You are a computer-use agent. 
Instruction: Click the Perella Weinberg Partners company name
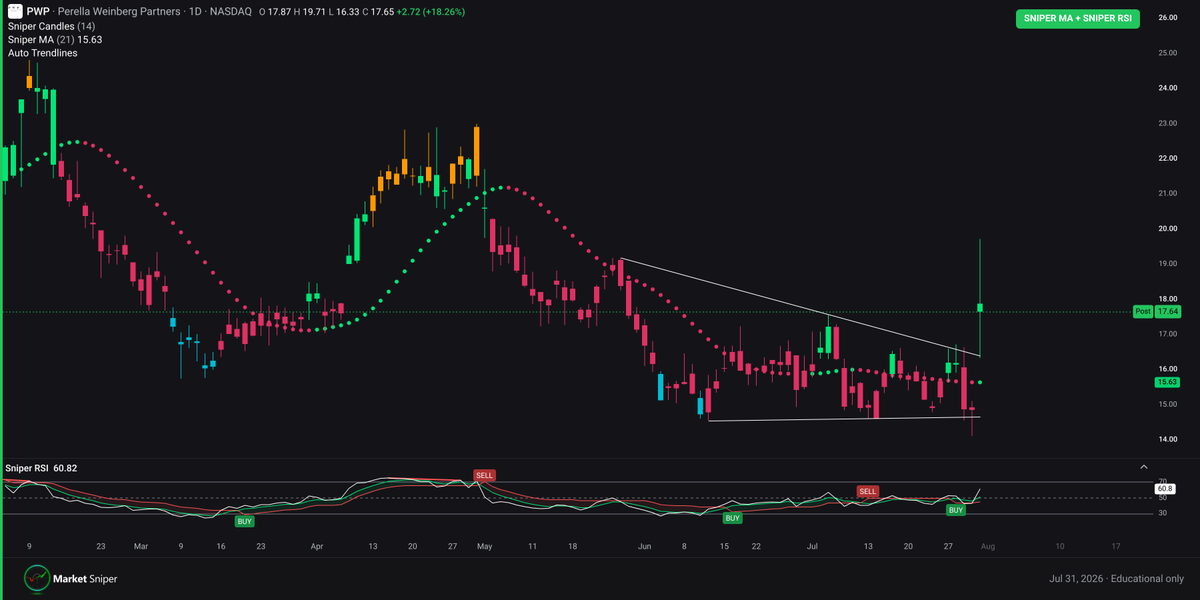point(120,11)
